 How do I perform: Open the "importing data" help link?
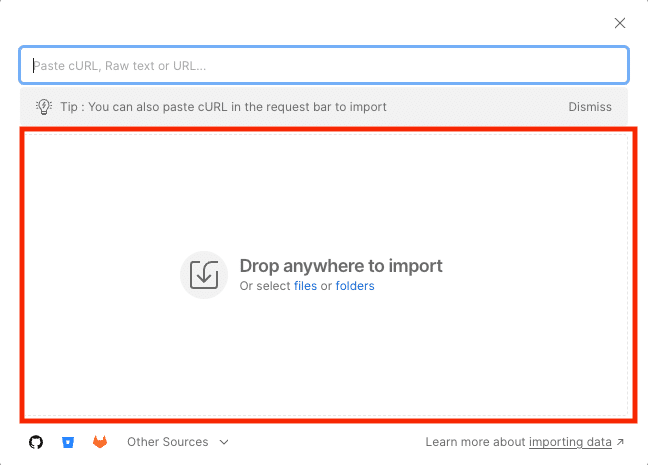point(570,442)
